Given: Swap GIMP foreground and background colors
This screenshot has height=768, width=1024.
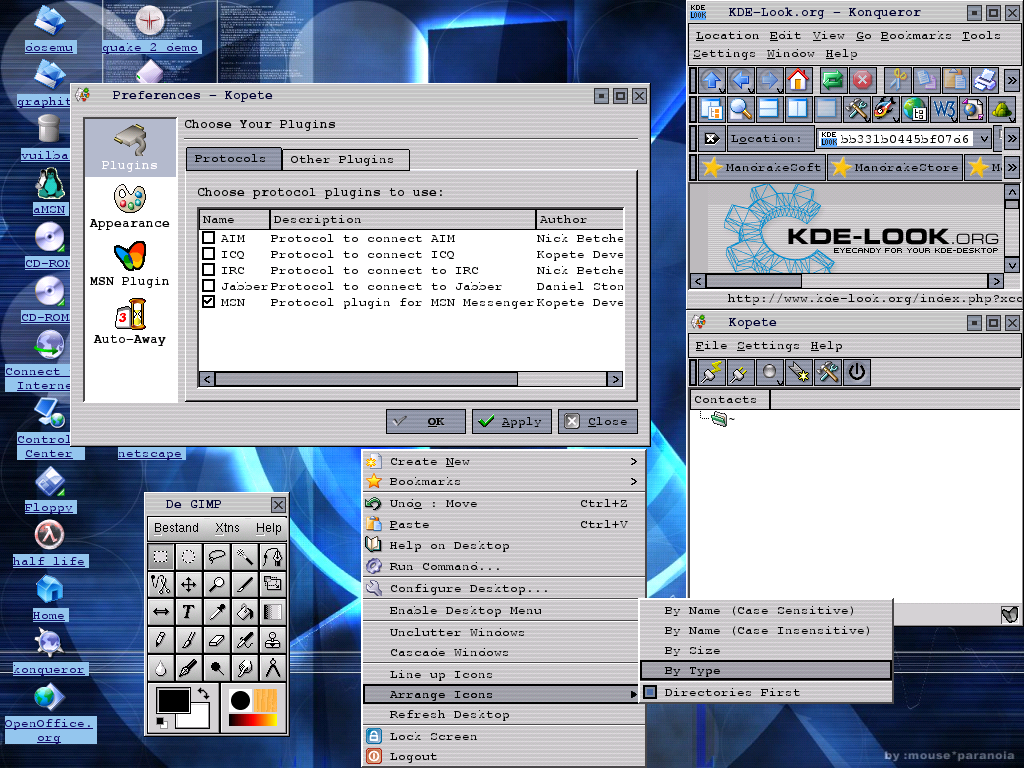Looking at the screenshot, I should (204, 693).
